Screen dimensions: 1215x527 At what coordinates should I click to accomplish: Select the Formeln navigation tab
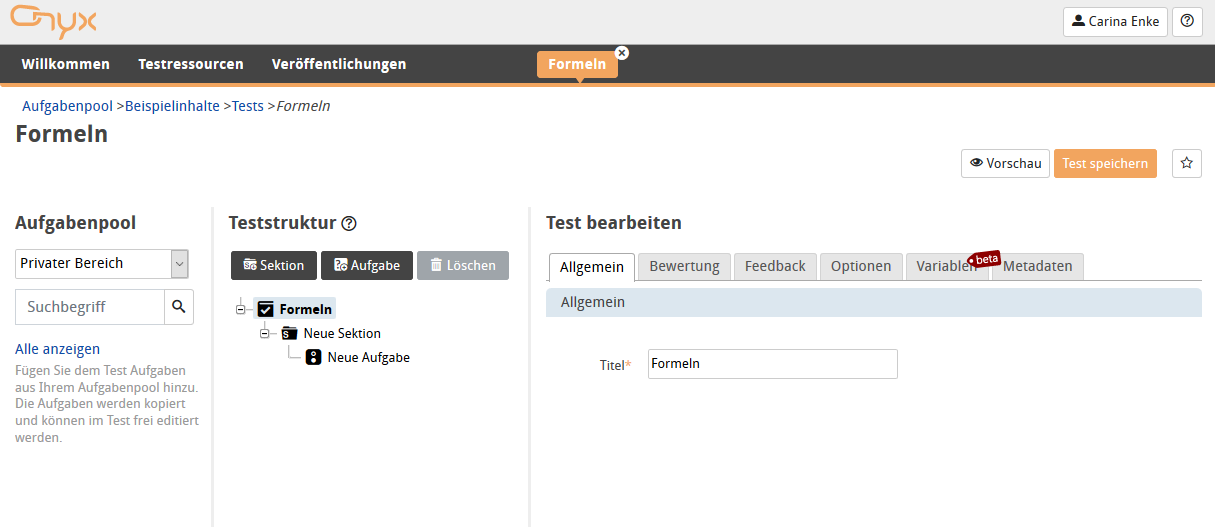pos(577,64)
